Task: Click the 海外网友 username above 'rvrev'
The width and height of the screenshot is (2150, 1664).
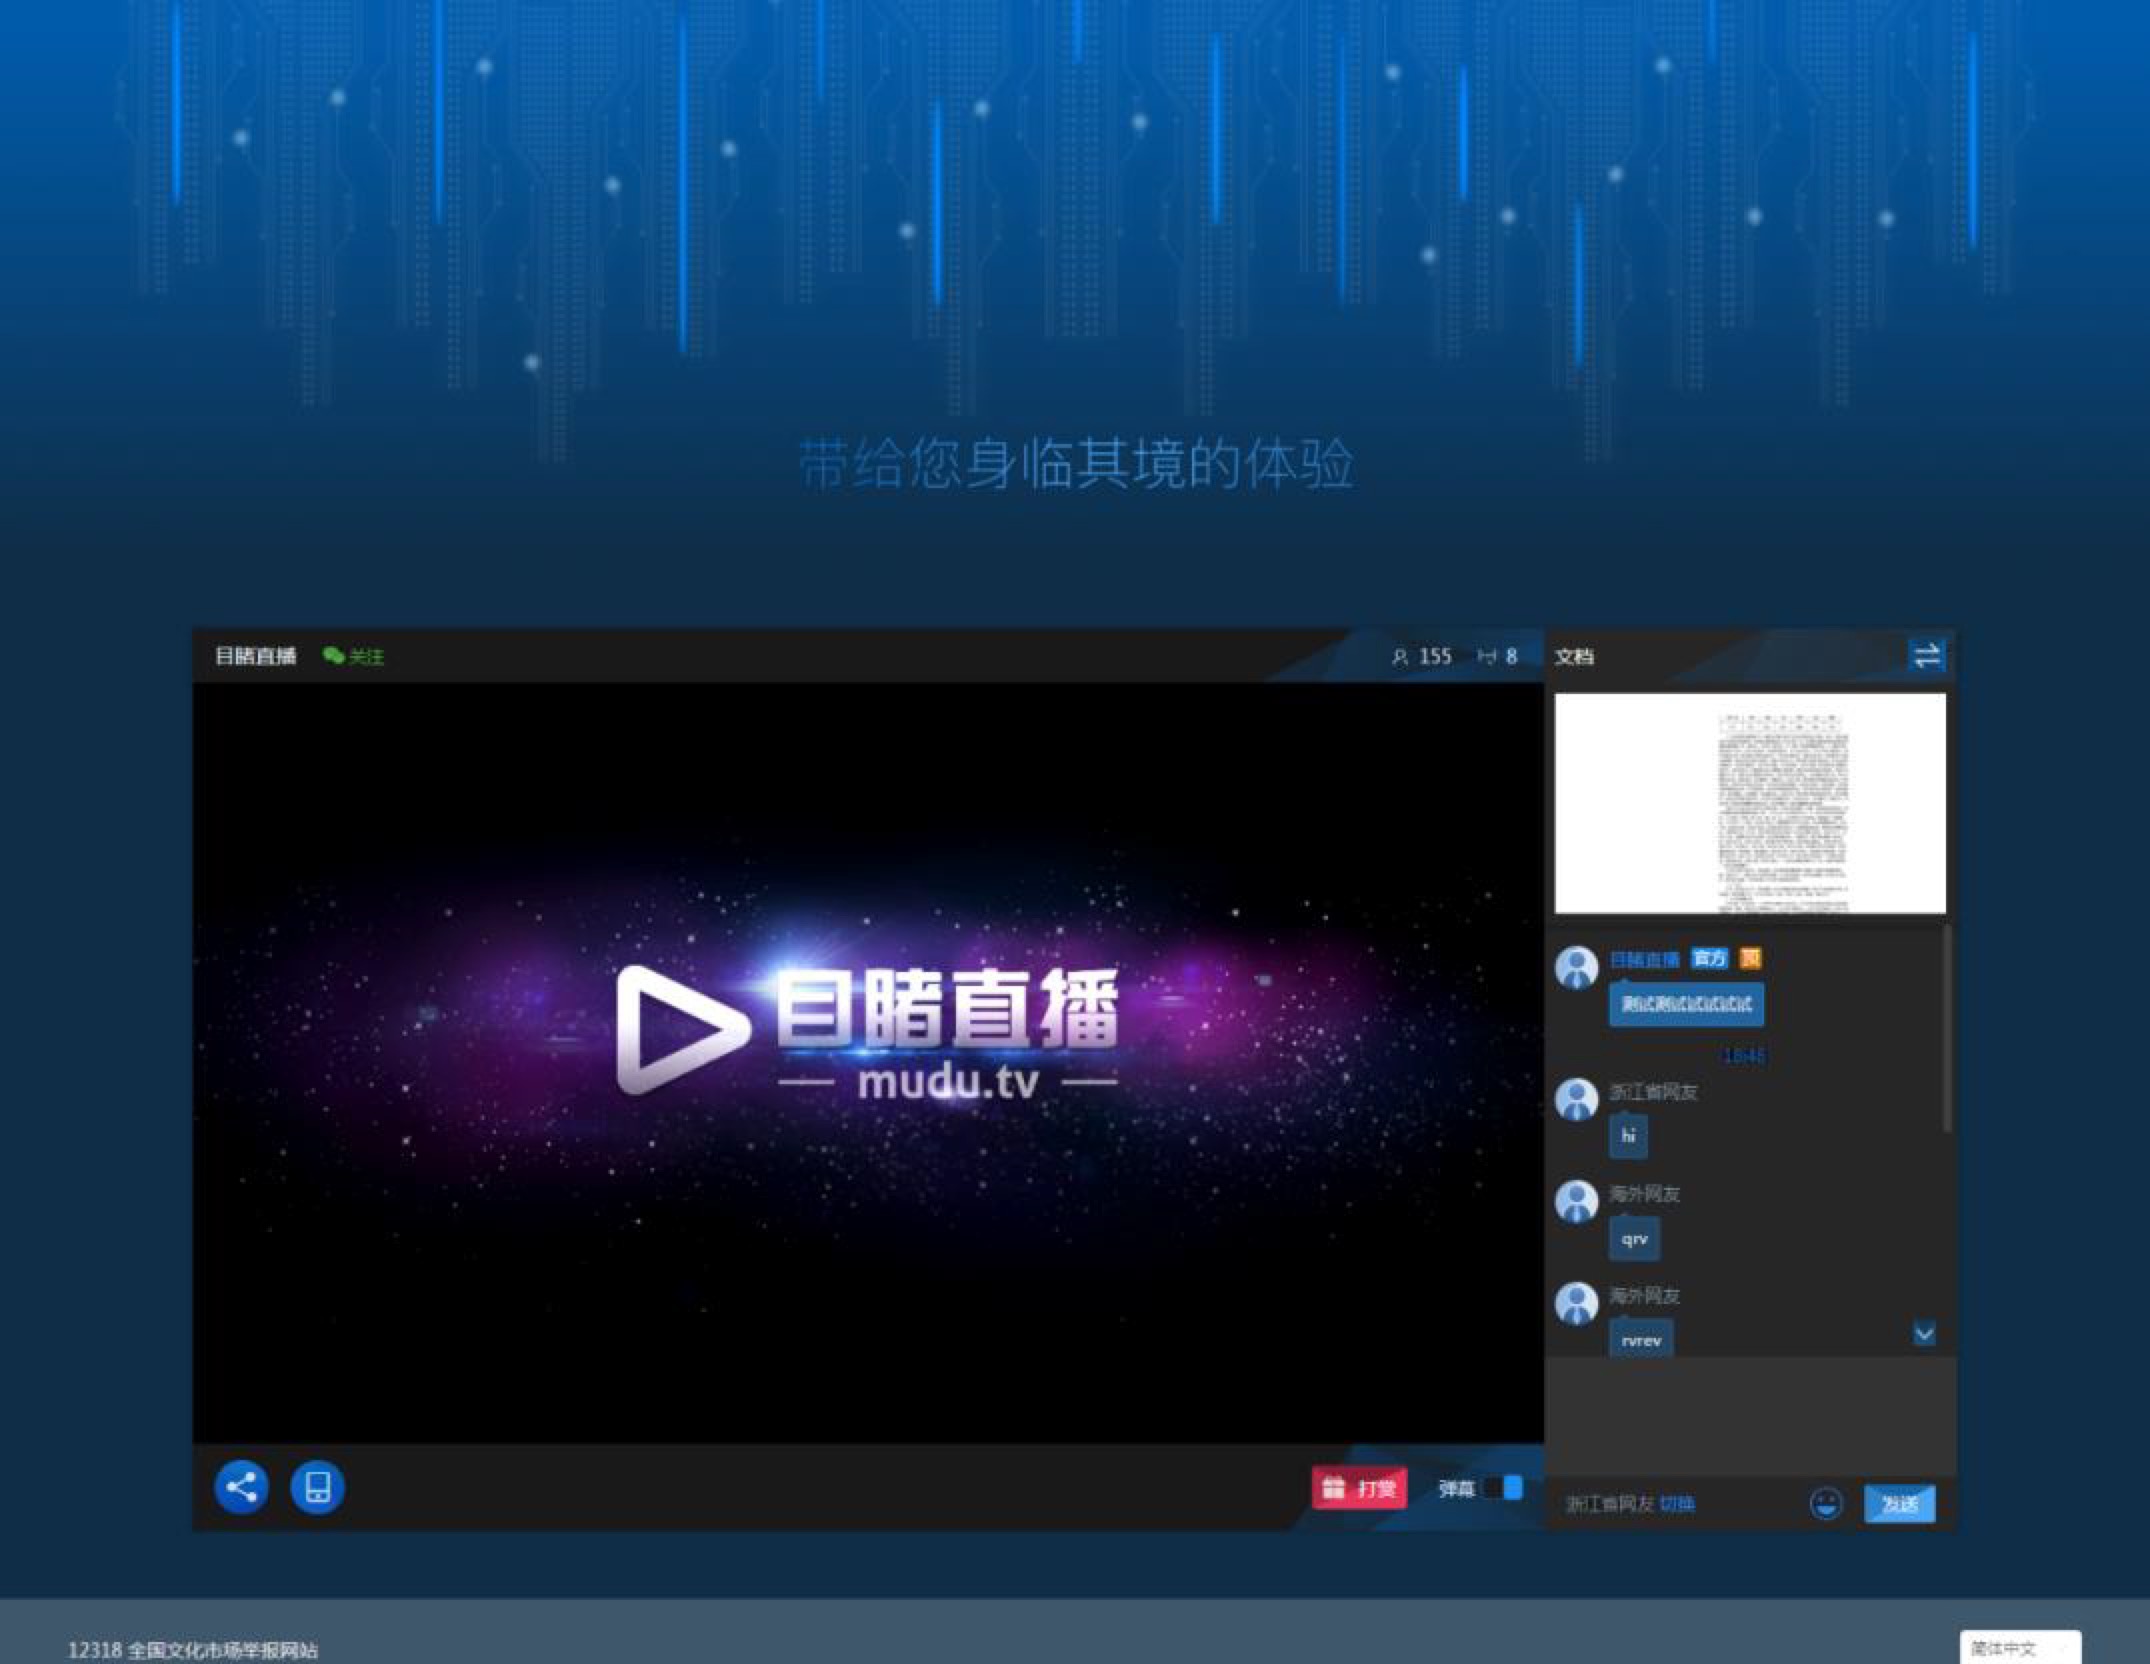Action: tap(1644, 1296)
